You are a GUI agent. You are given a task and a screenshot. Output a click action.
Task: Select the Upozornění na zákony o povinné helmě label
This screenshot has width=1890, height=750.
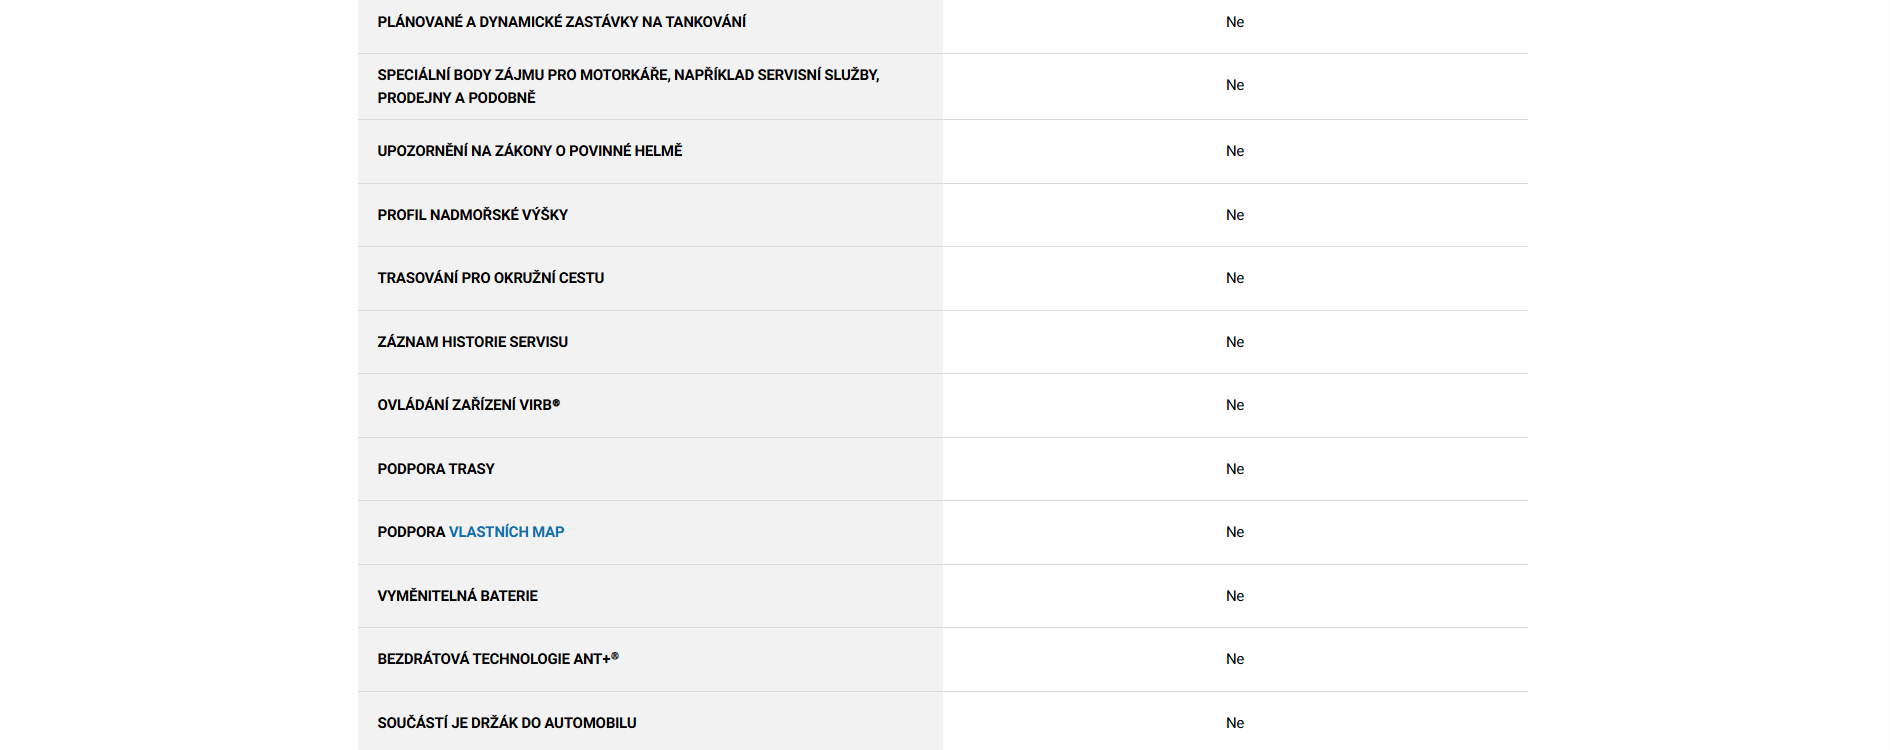[529, 151]
